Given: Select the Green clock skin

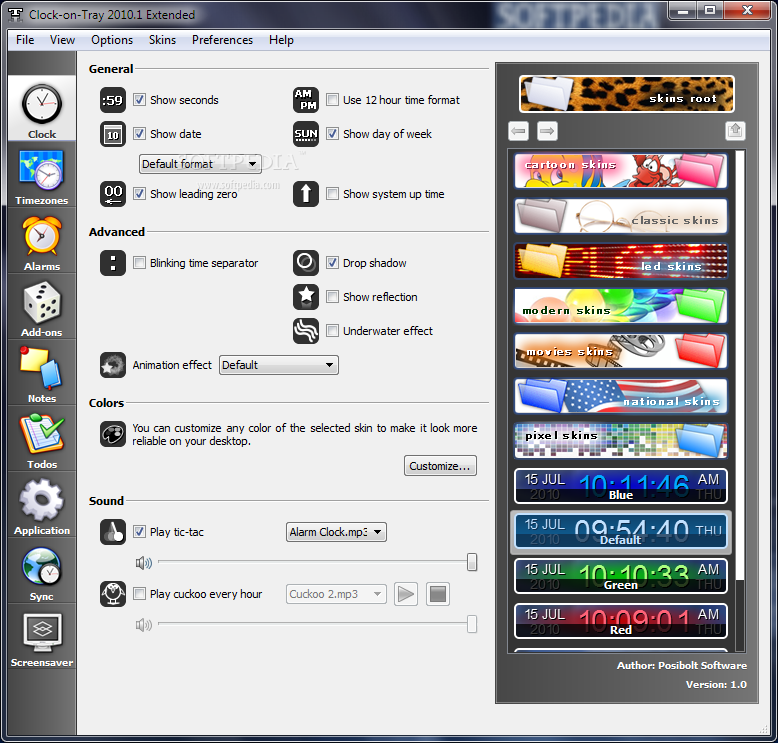Looking at the screenshot, I should coord(621,576).
